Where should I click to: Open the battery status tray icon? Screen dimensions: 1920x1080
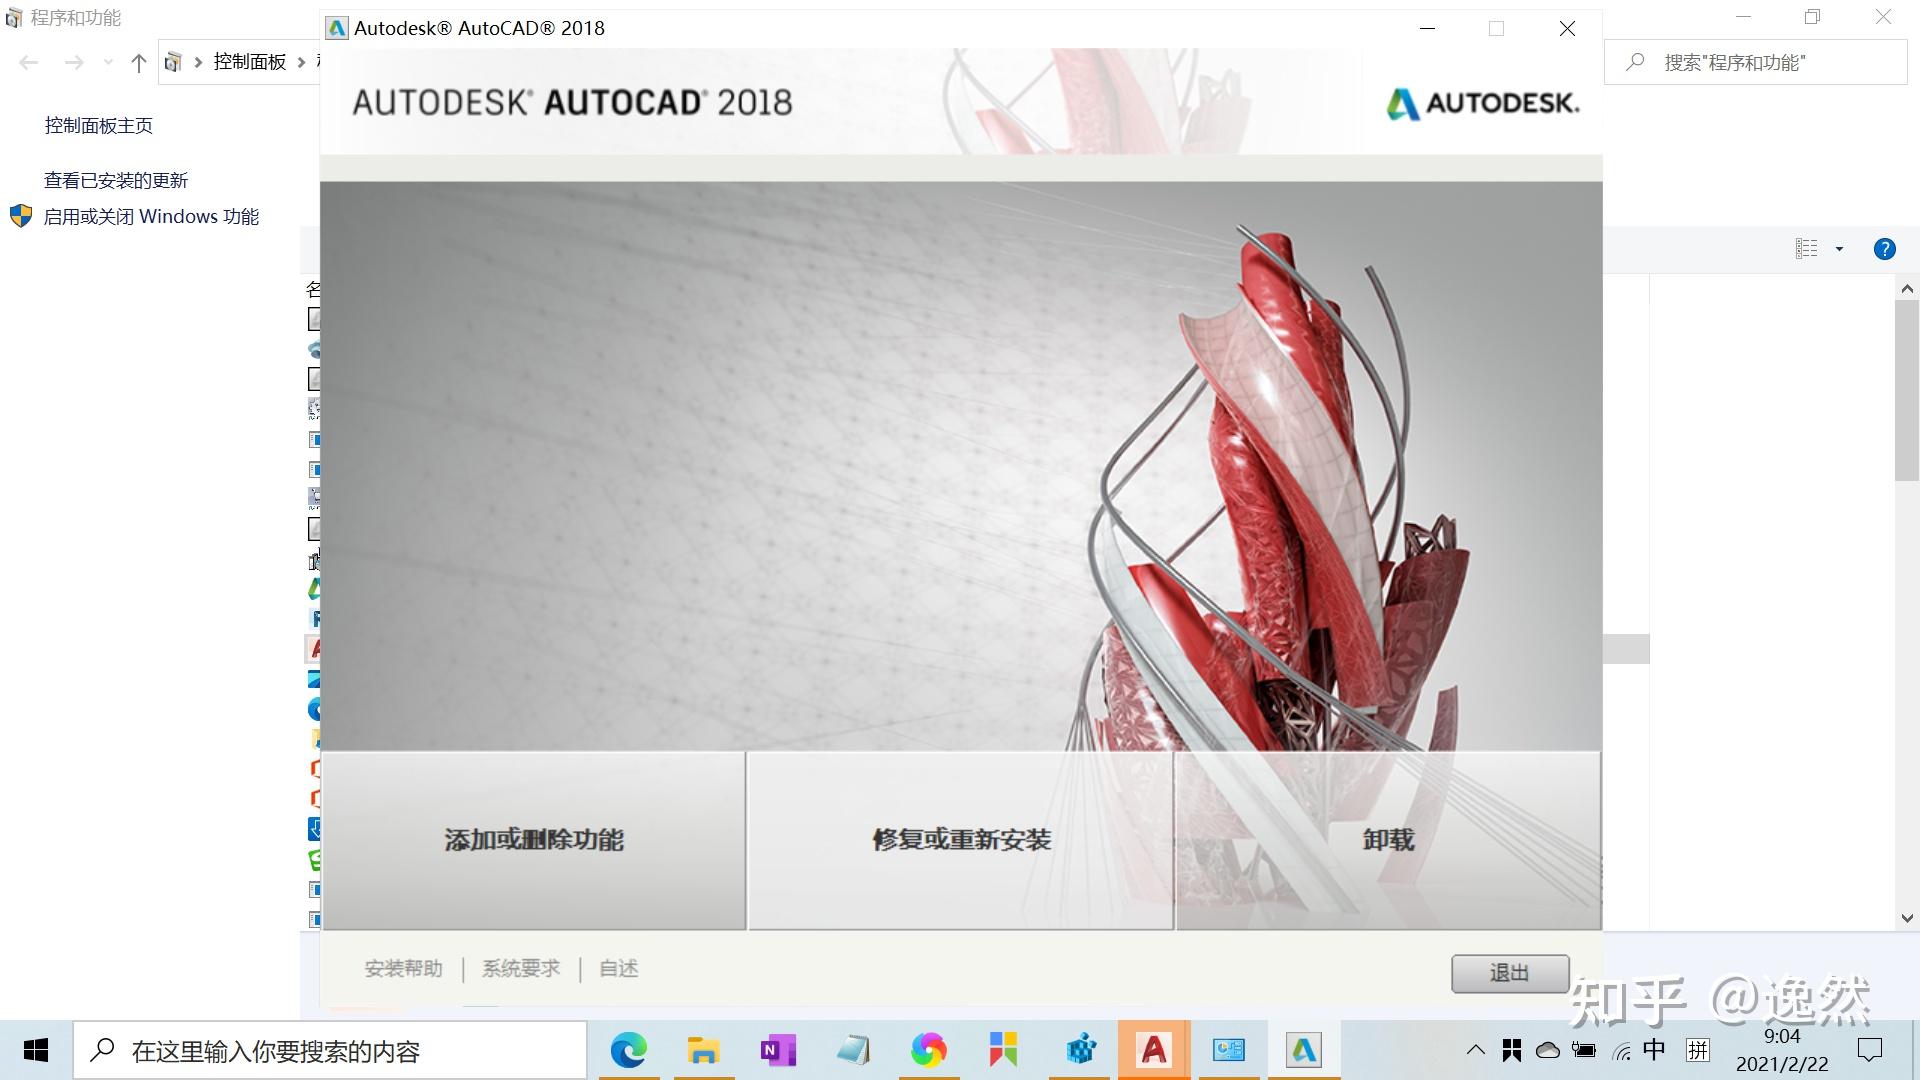(1584, 1050)
